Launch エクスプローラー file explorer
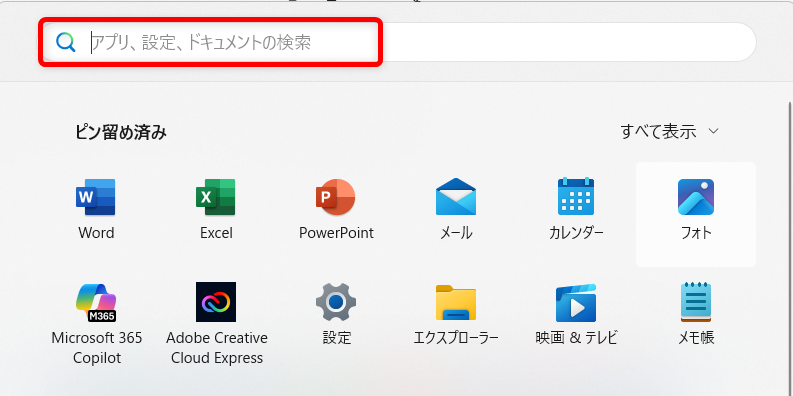 [456, 314]
